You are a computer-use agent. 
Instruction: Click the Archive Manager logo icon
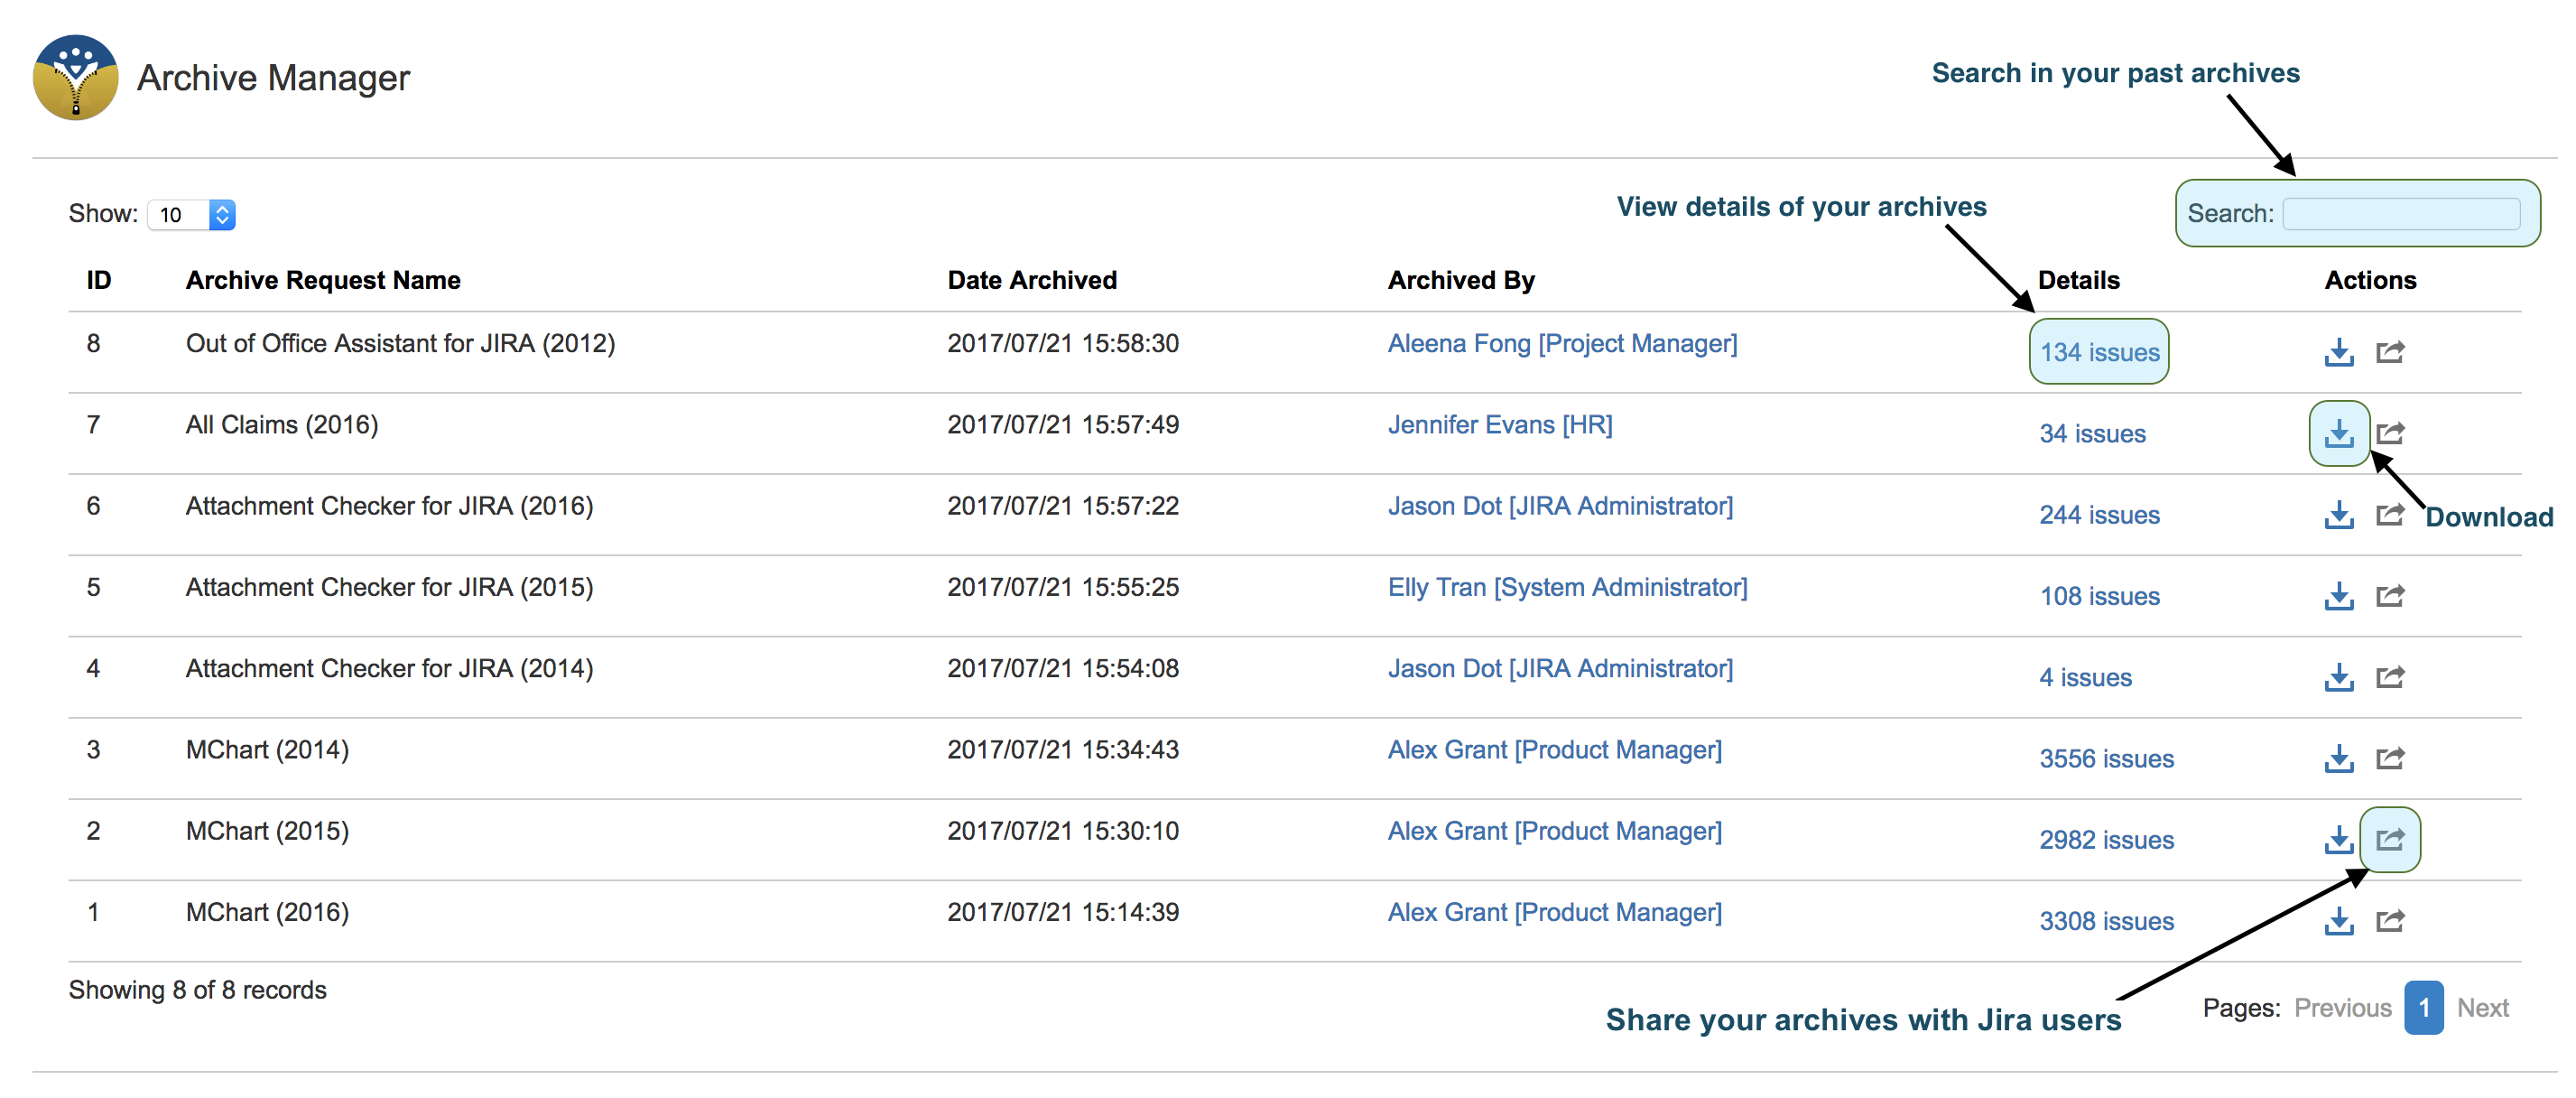click(x=76, y=78)
